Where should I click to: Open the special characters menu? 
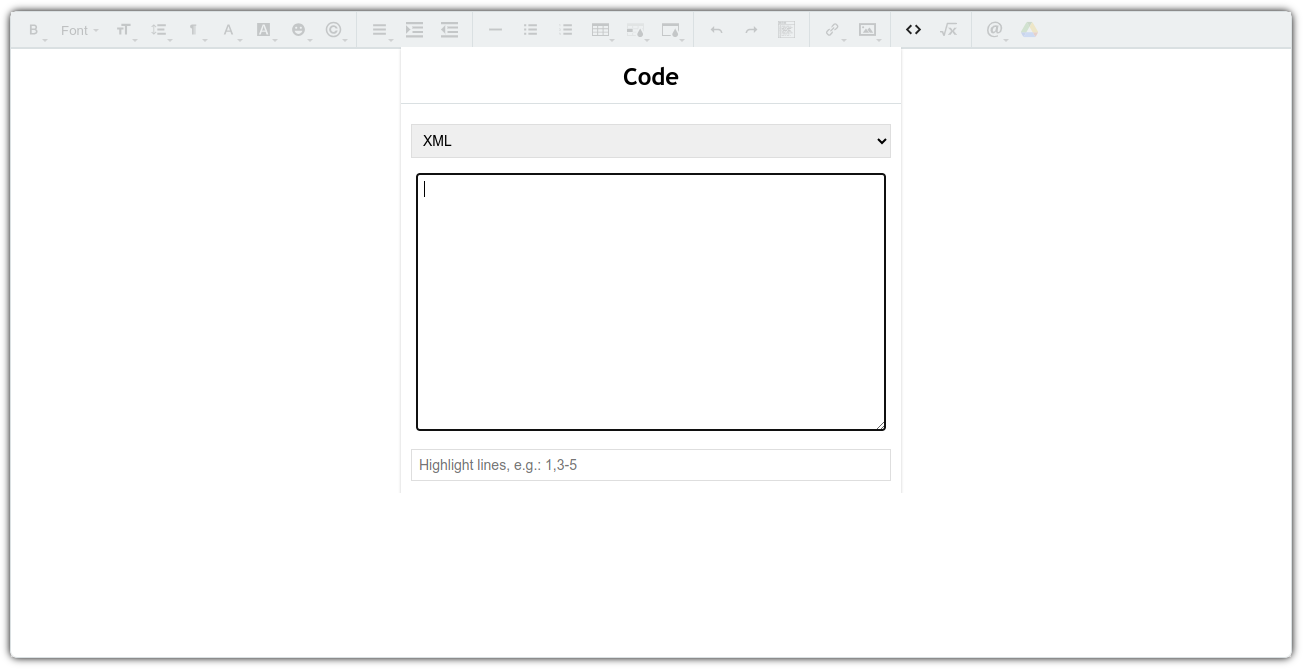click(334, 30)
